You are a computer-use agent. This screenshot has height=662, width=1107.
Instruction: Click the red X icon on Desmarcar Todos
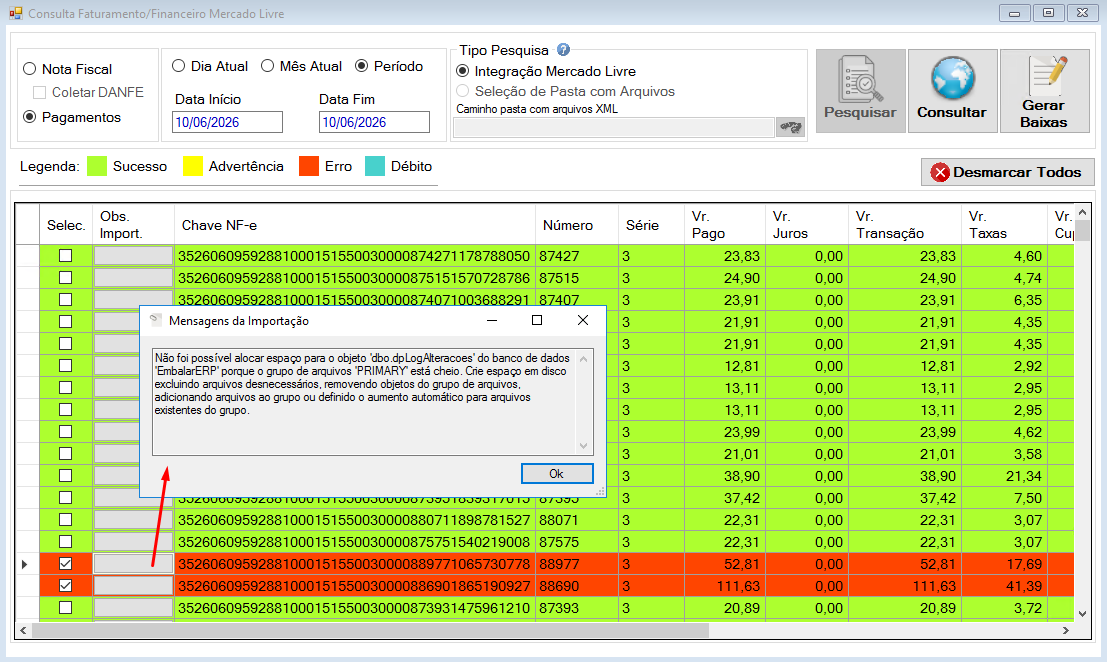click(940, 172)
